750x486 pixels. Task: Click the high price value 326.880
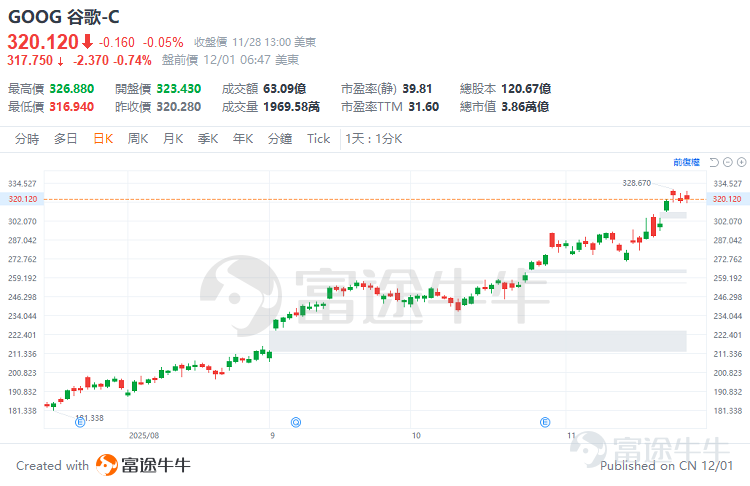click(72, 89)
